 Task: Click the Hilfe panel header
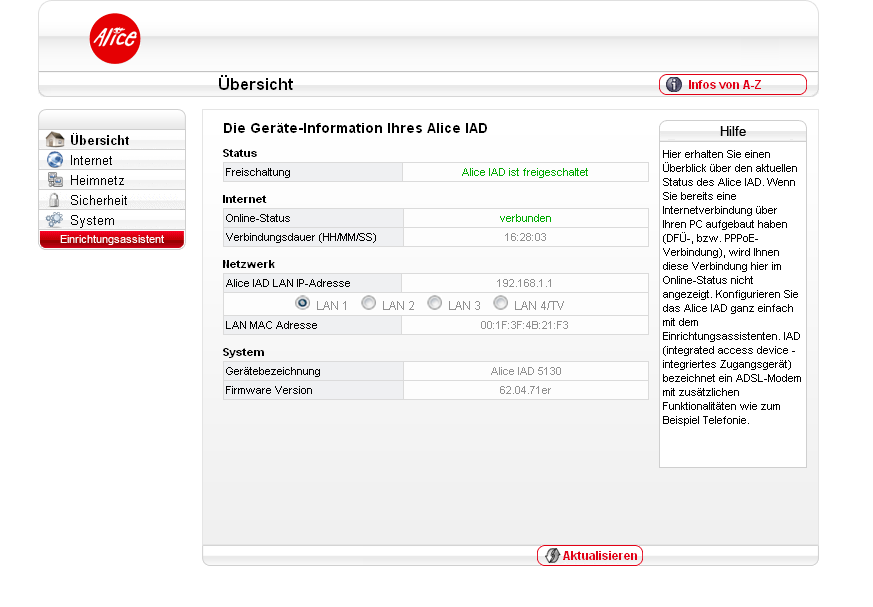pos(733,131)
